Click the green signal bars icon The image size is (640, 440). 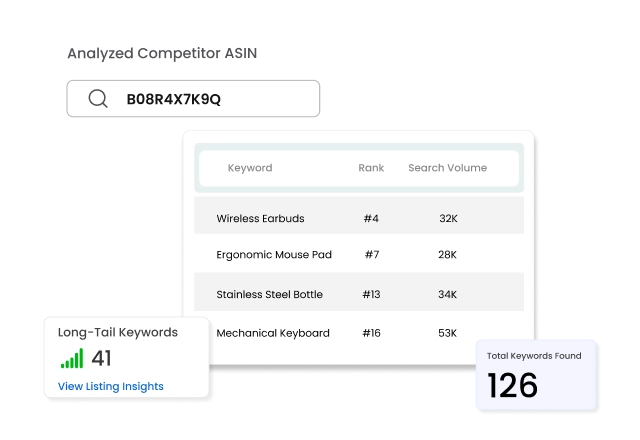coord(71,359)
